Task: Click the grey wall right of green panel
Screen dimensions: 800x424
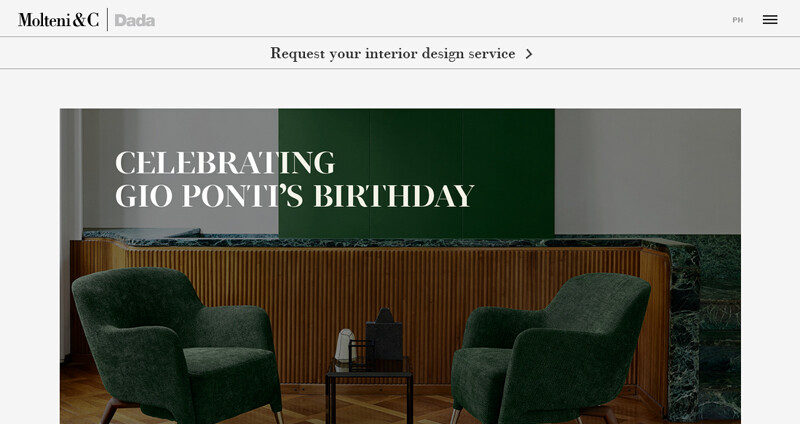Action: (647, 171)
